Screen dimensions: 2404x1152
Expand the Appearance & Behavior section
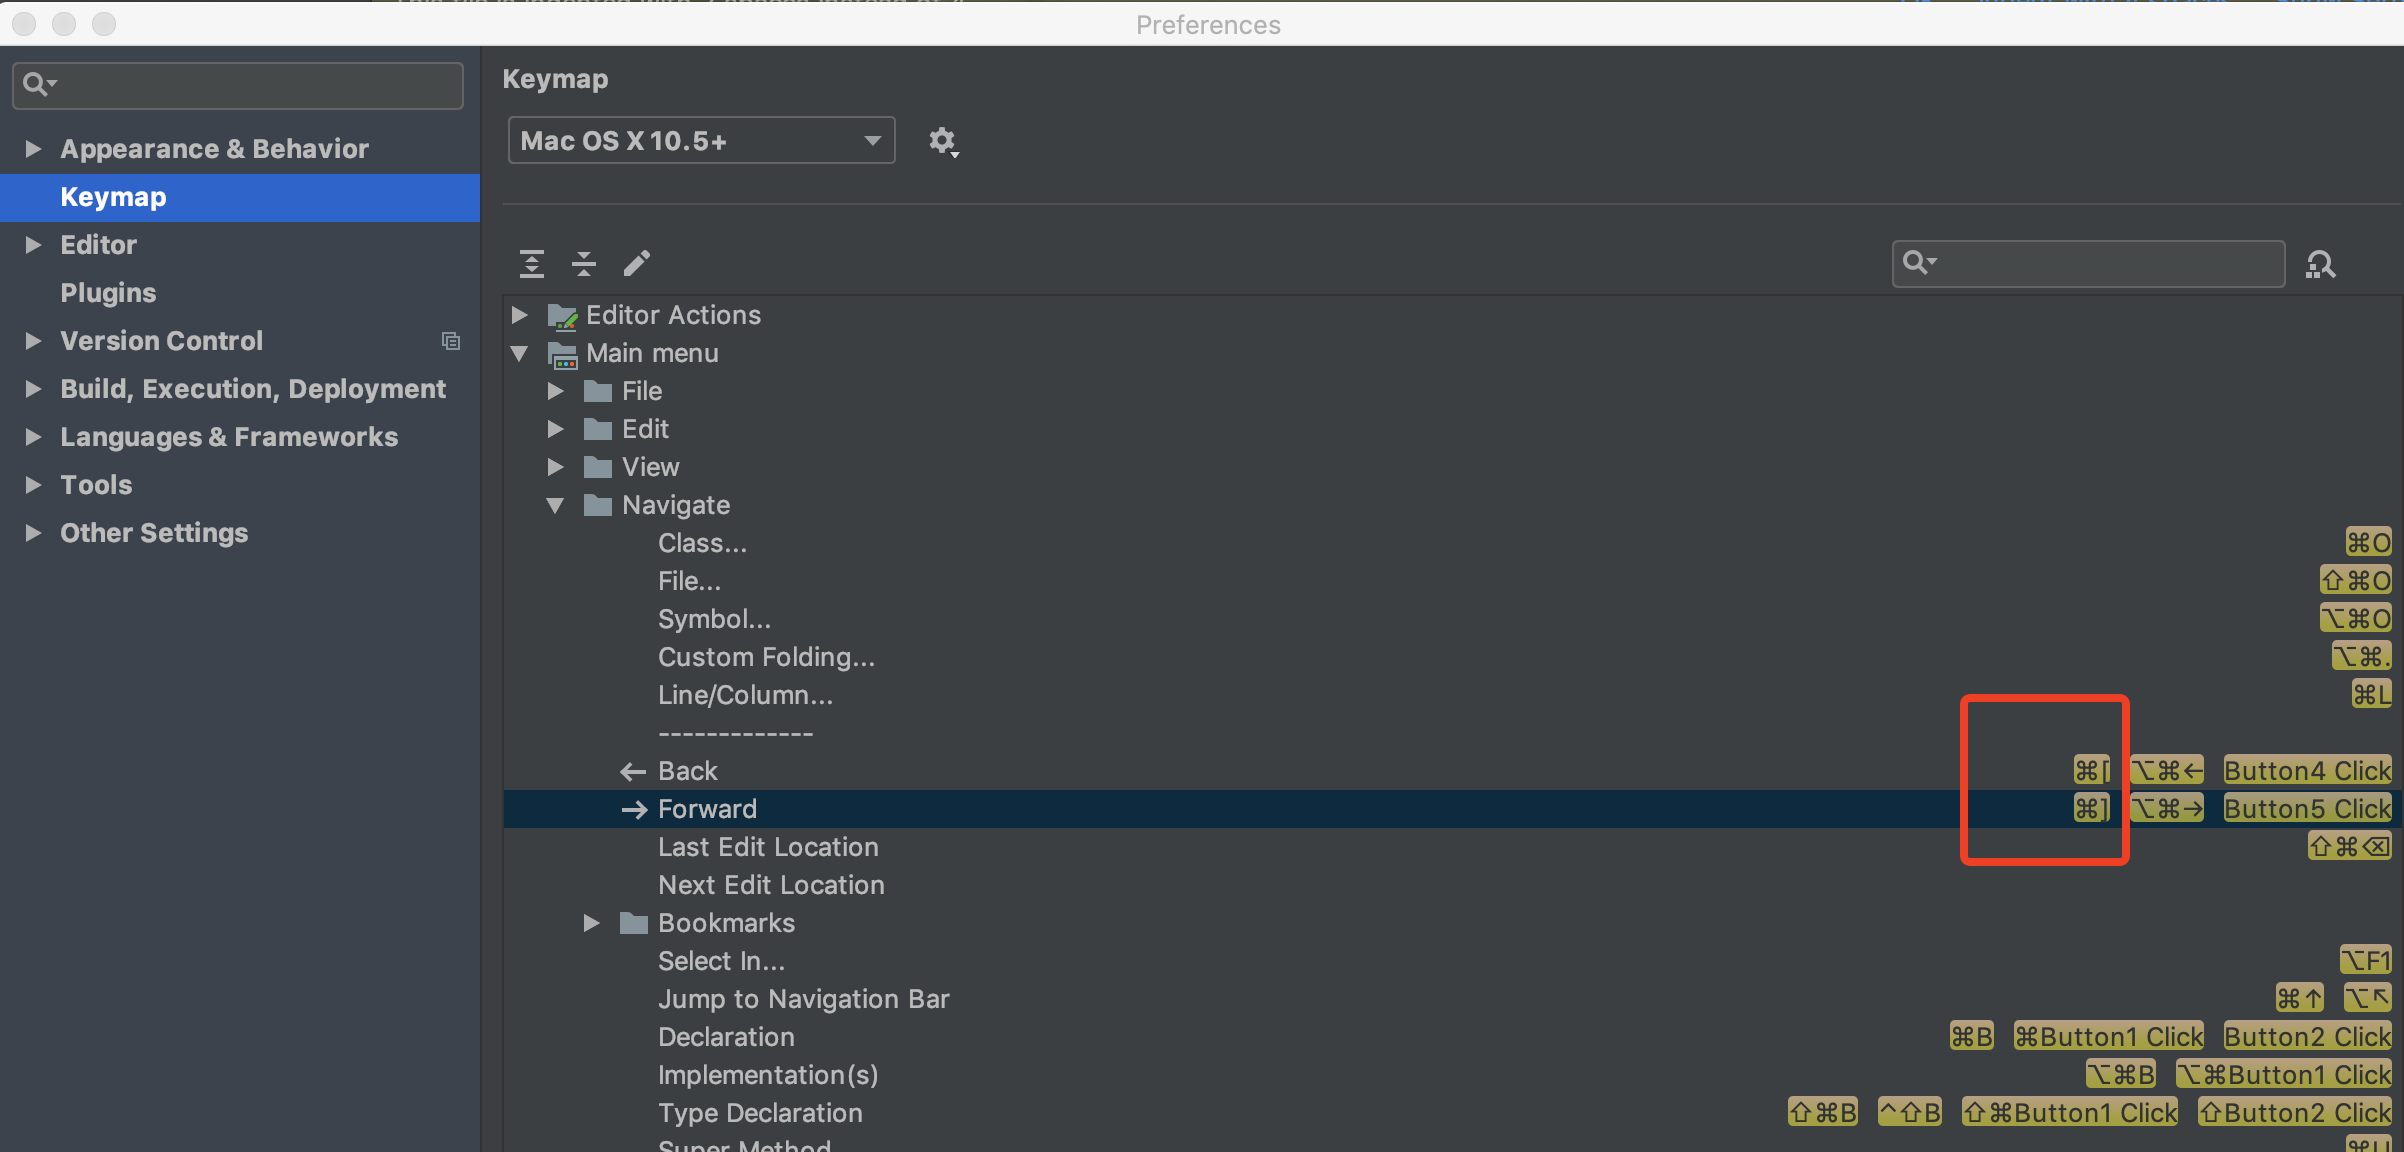(x=33, y=148)
